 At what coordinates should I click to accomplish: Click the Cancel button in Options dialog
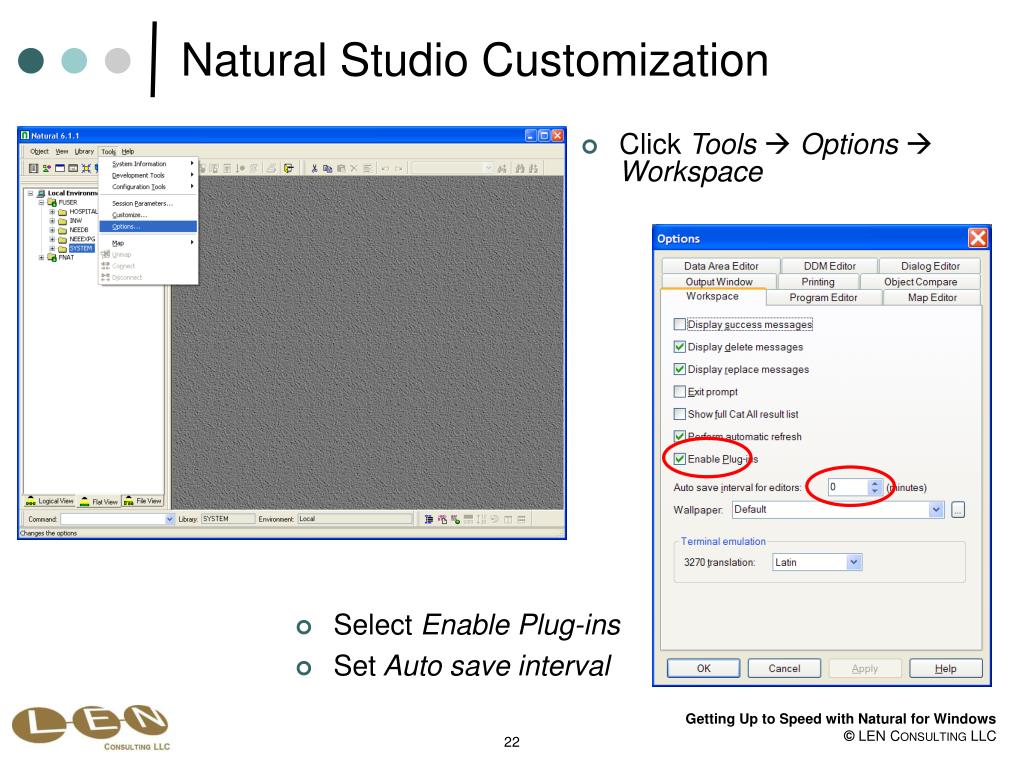coord(784,669)
